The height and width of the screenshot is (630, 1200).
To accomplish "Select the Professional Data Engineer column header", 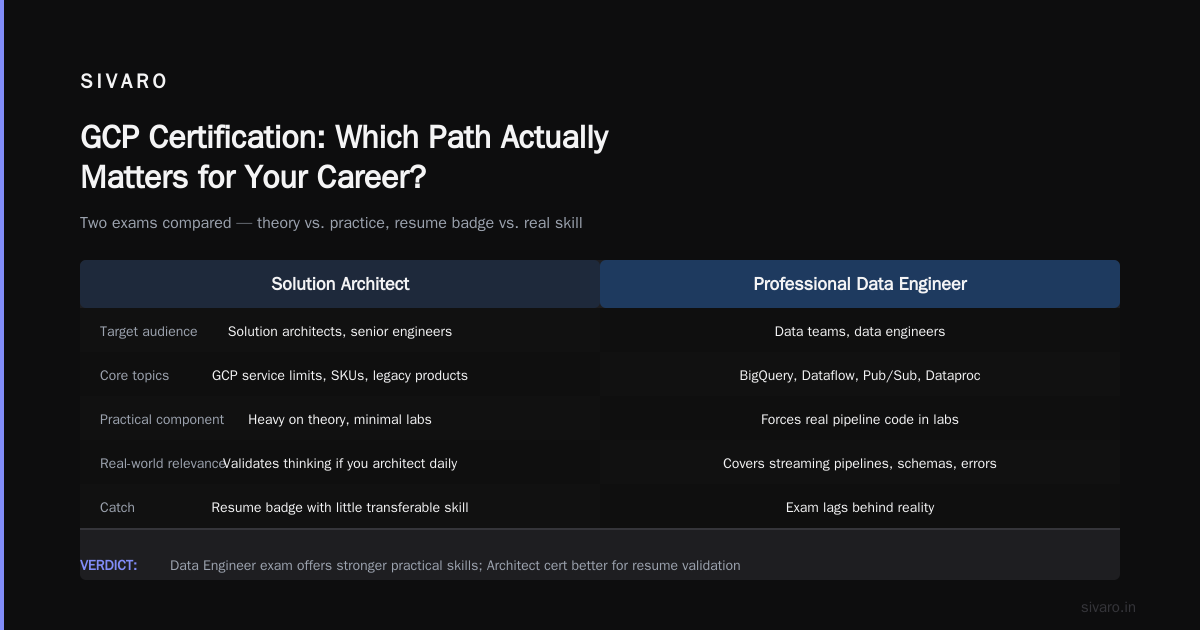I will pyautogui.click(x=860, y=284).
